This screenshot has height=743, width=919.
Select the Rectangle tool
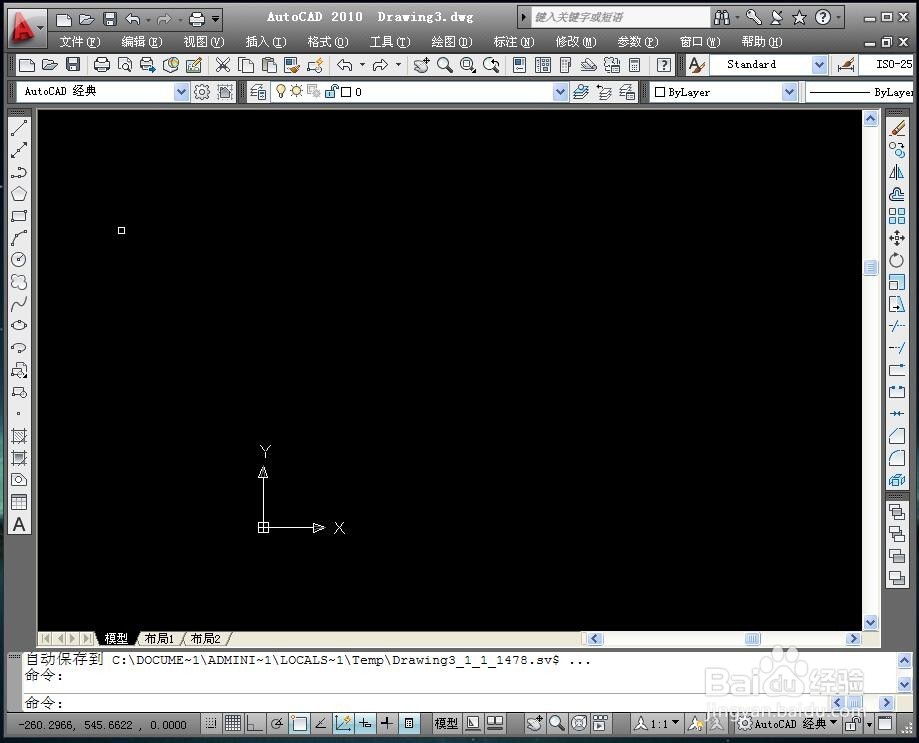[19, 216]
